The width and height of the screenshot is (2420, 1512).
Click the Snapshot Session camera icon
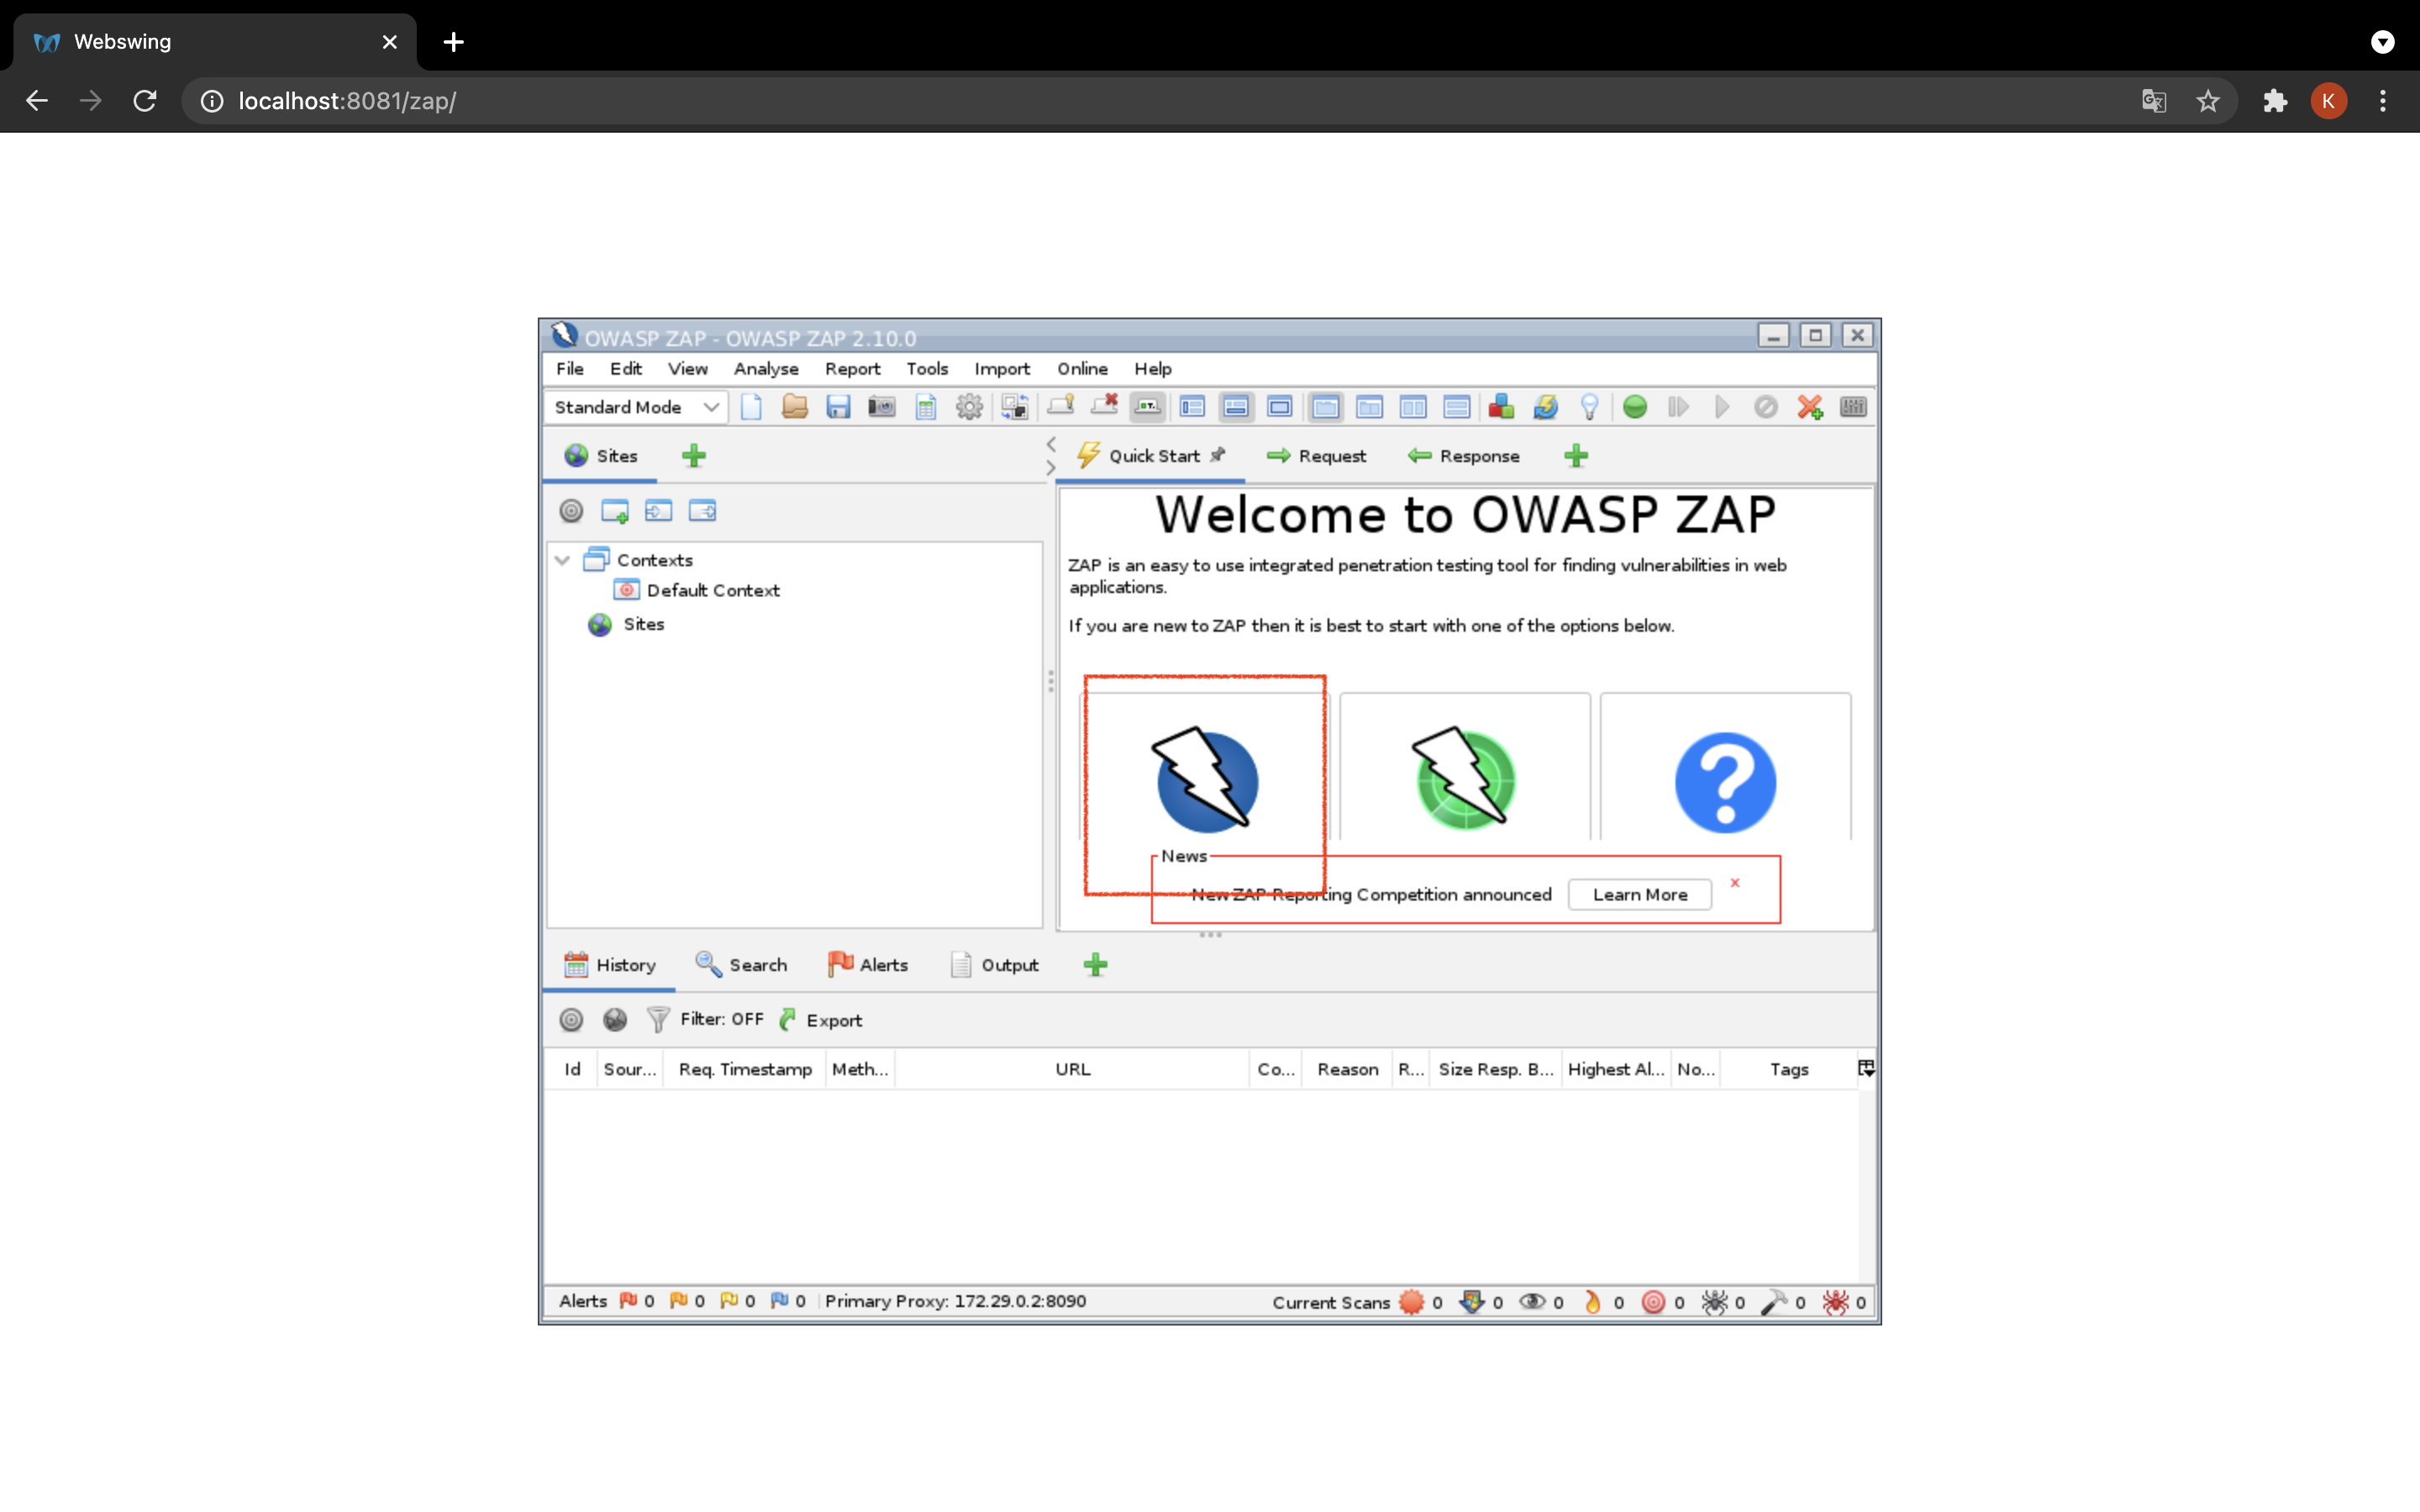[x=881, y=407]
